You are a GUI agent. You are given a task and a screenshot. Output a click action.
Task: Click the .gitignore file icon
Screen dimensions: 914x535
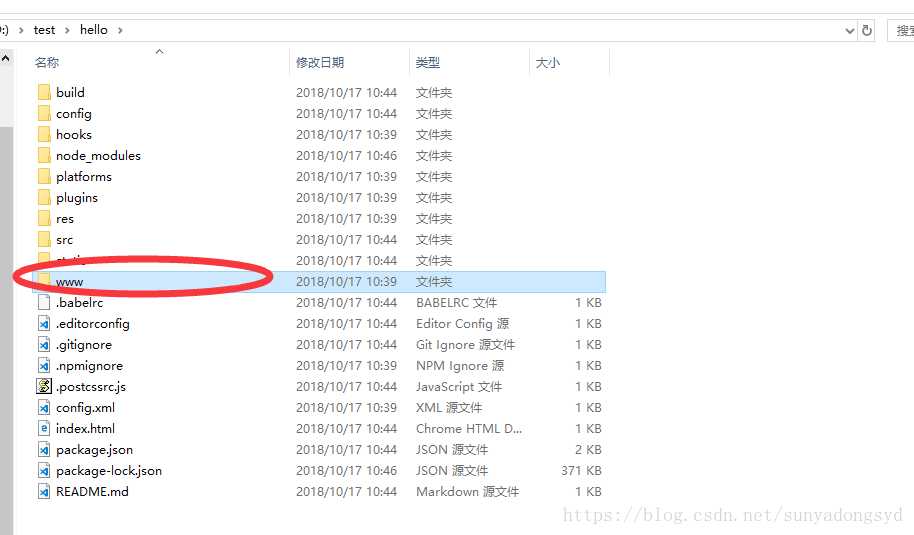44,344
